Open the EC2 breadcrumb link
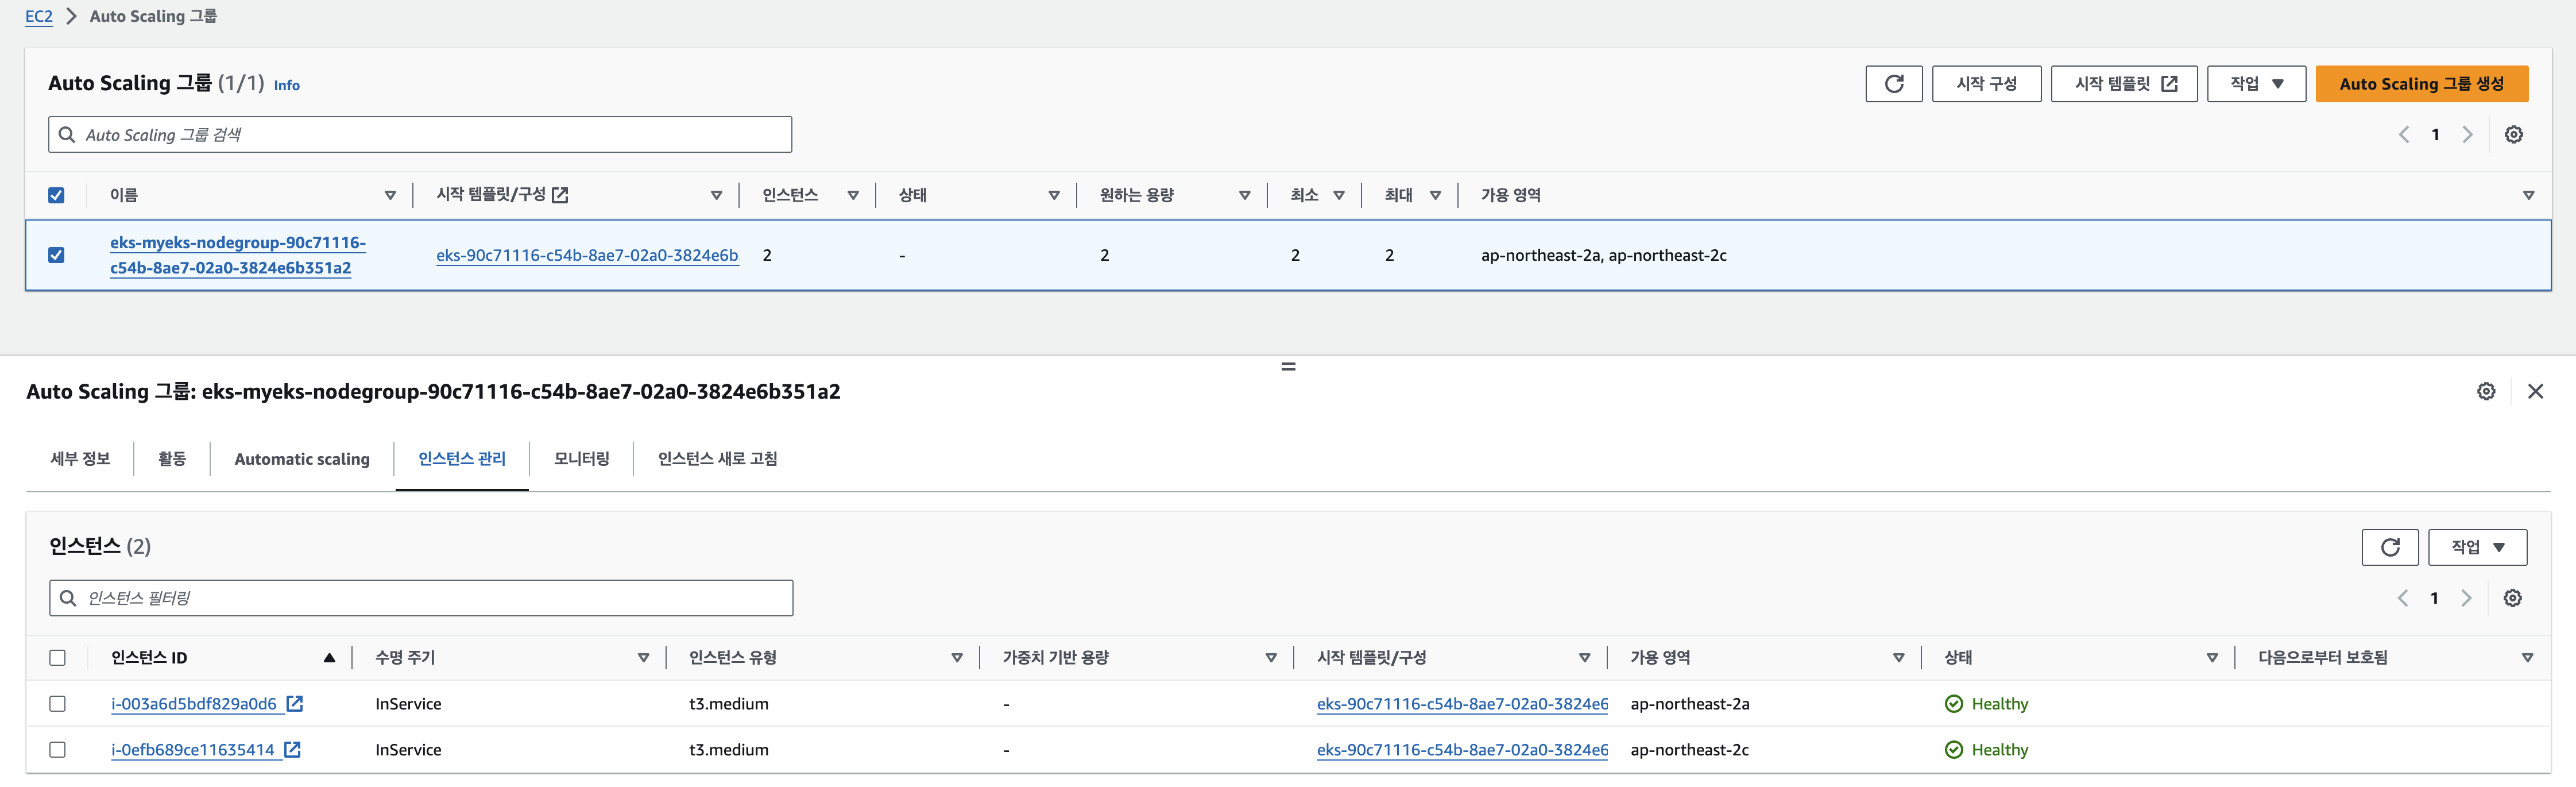The width and height of the screenshot is (2576, 787). point(39,16)
